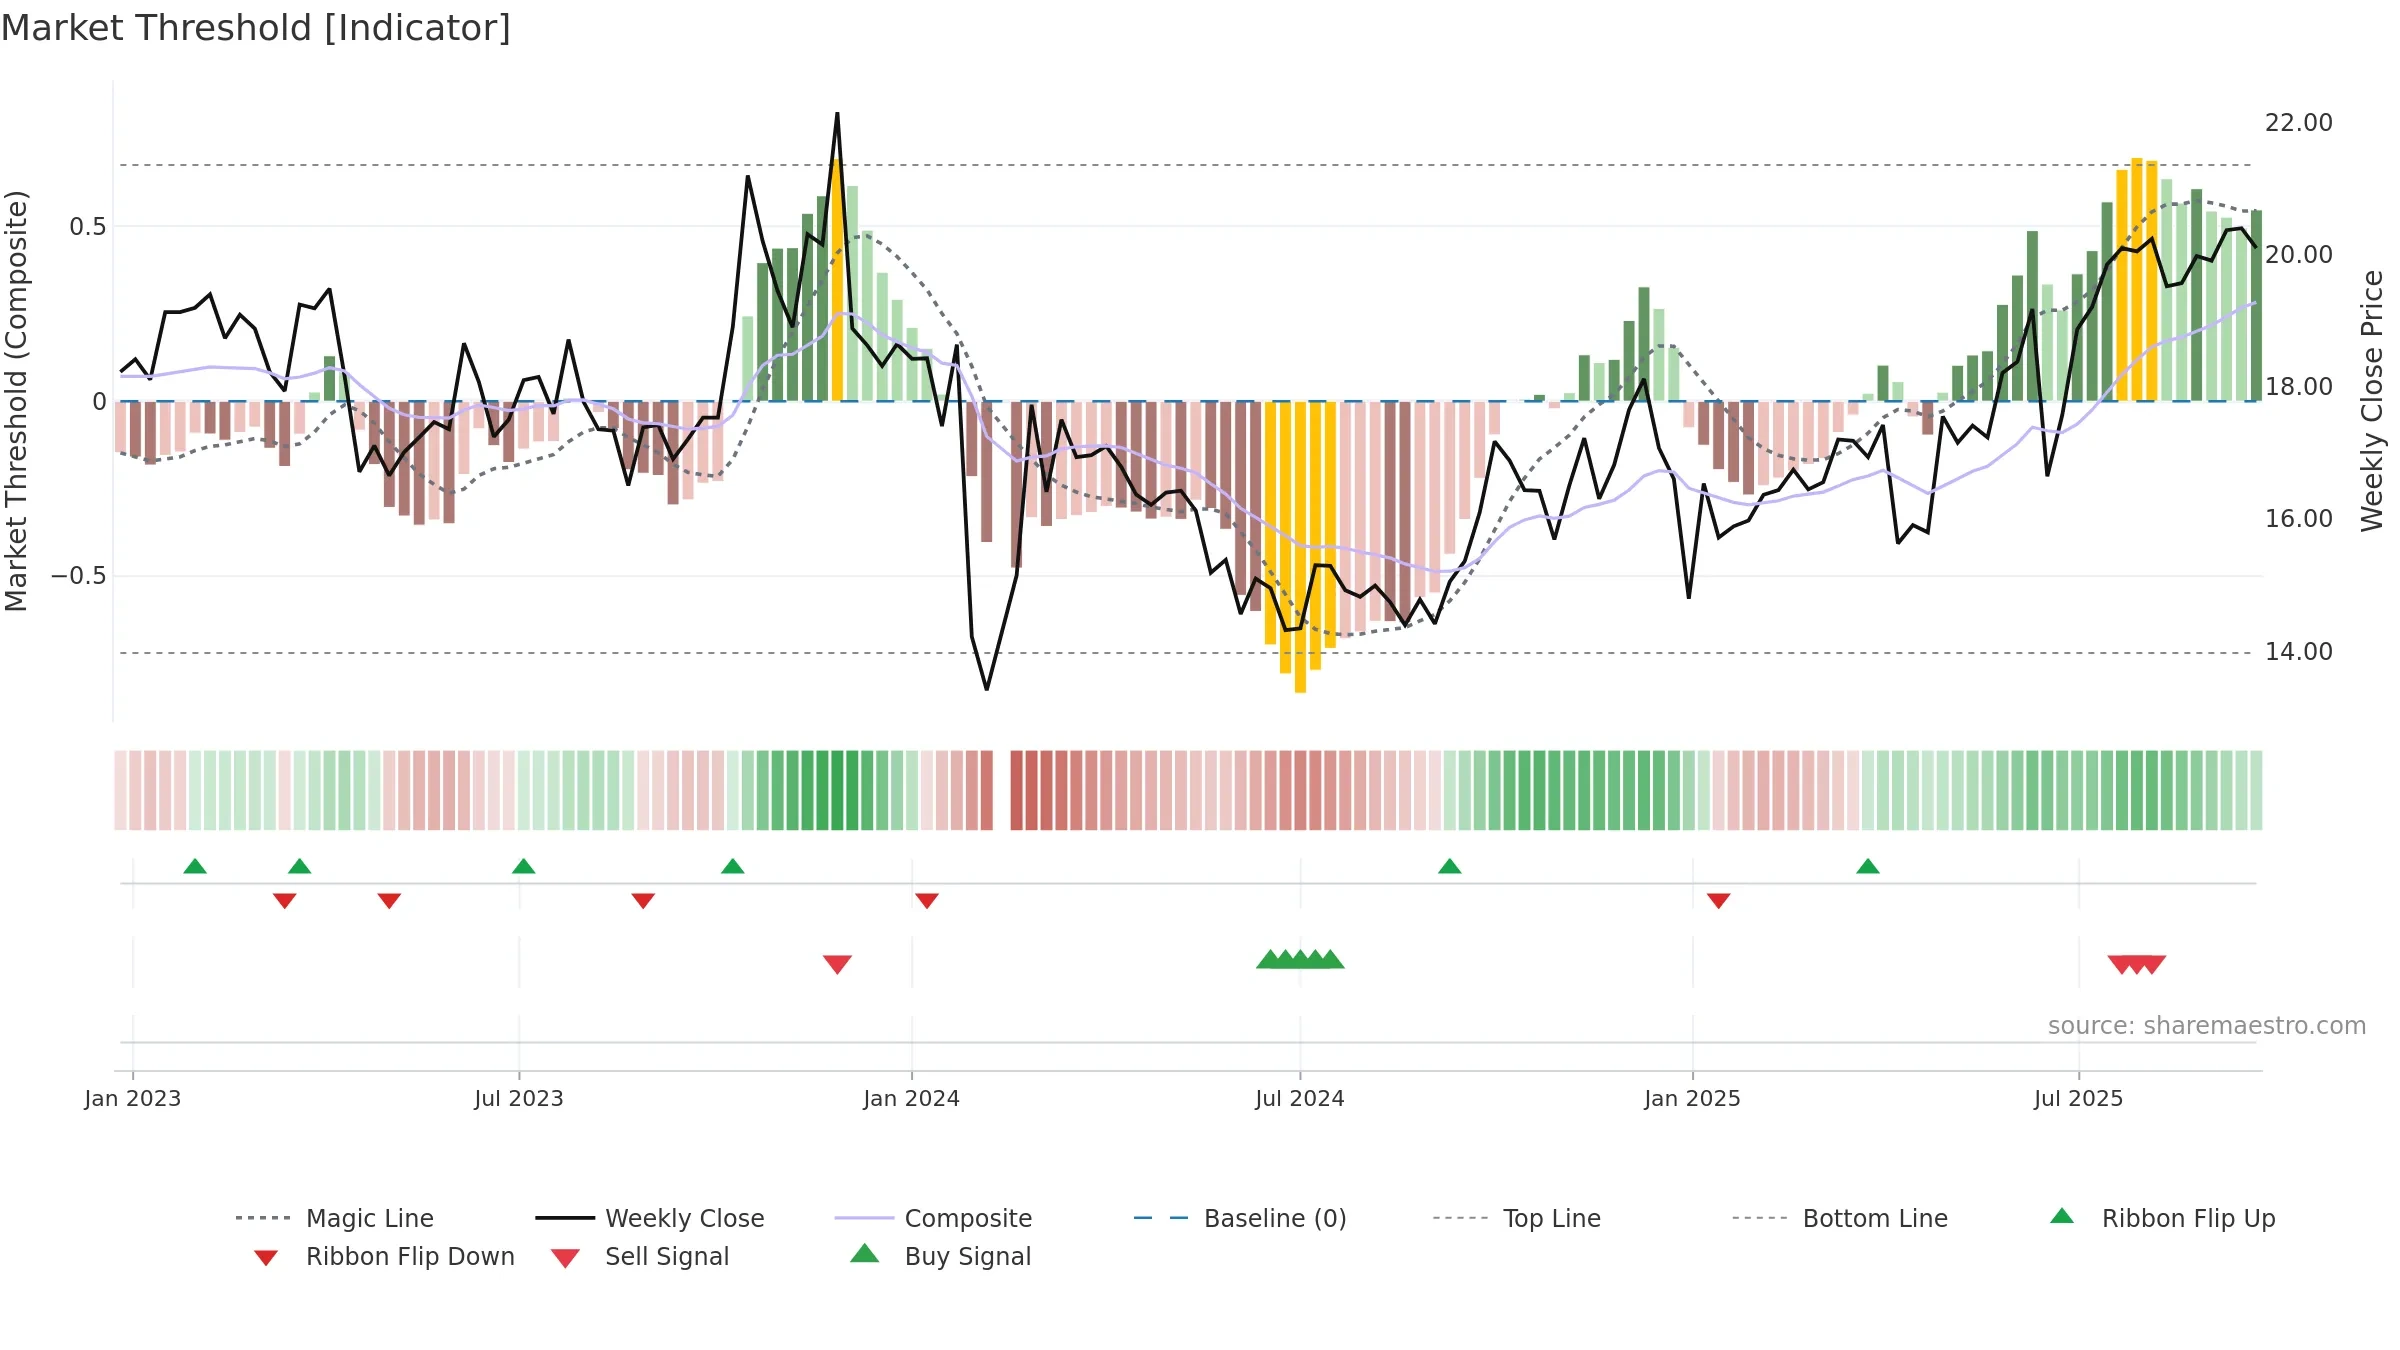
Task: Click the Jul 2023 x-axis label
Action: coord(519,1098)
